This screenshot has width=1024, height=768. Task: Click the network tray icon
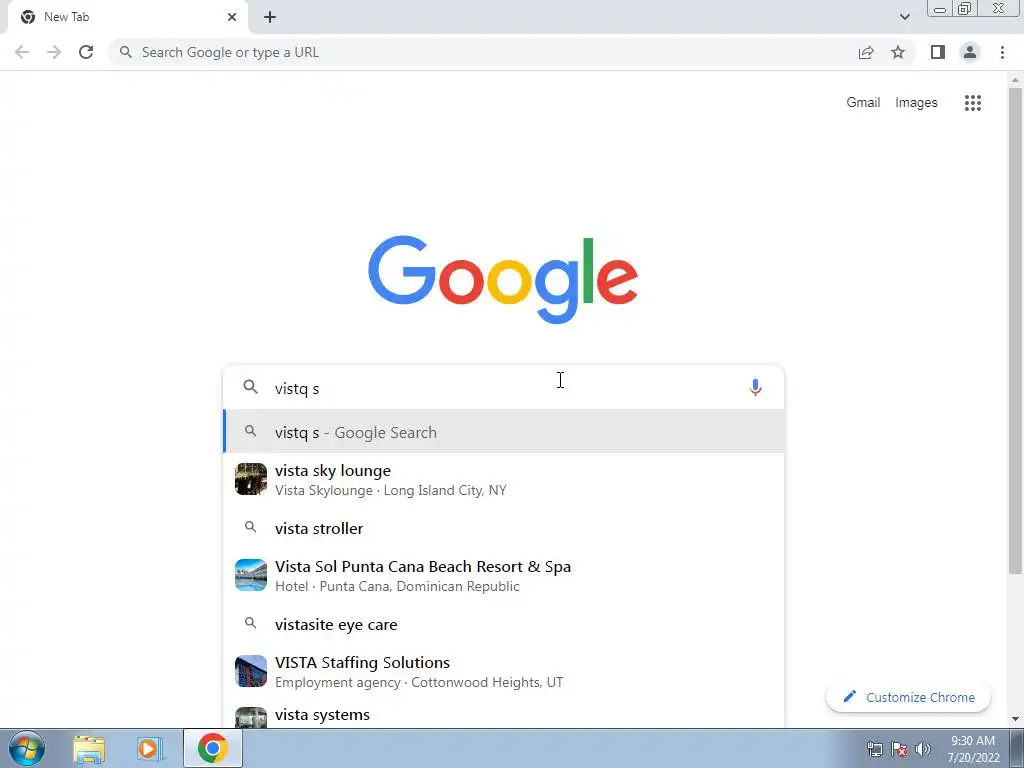pos(874,748)
